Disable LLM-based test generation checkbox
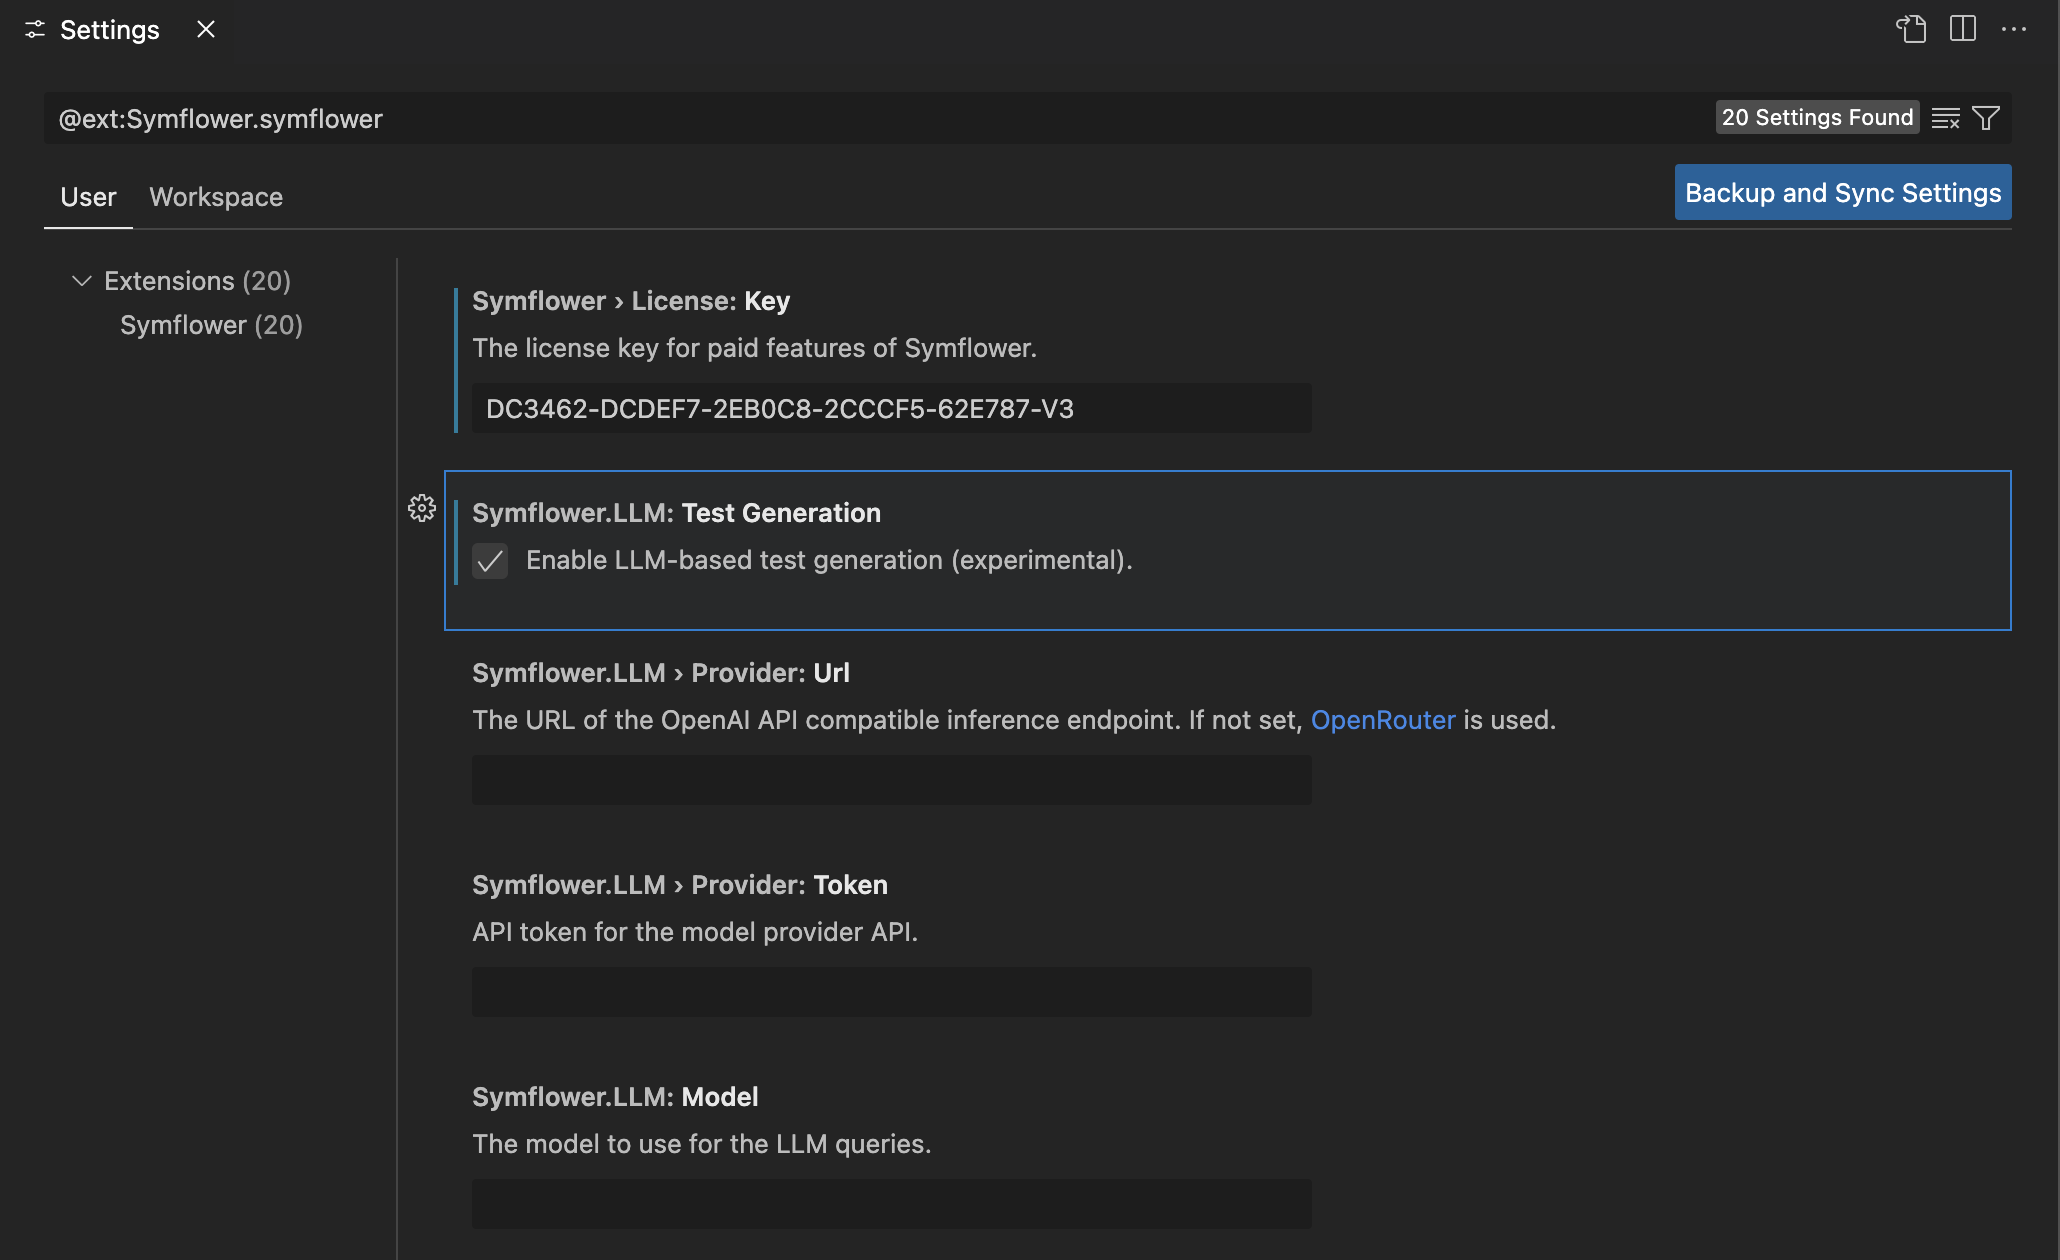 (x=490, y=561)
